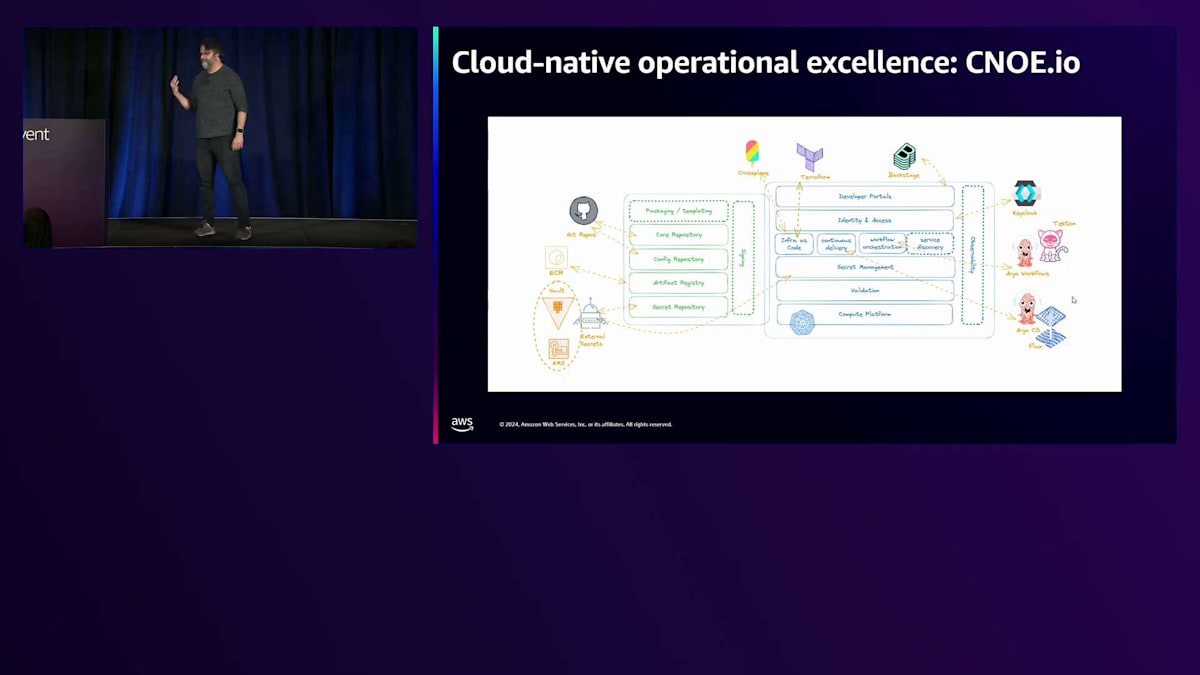
Task: Click the slide title mentioning CNOE.io
Action: [x=766, y=62]
